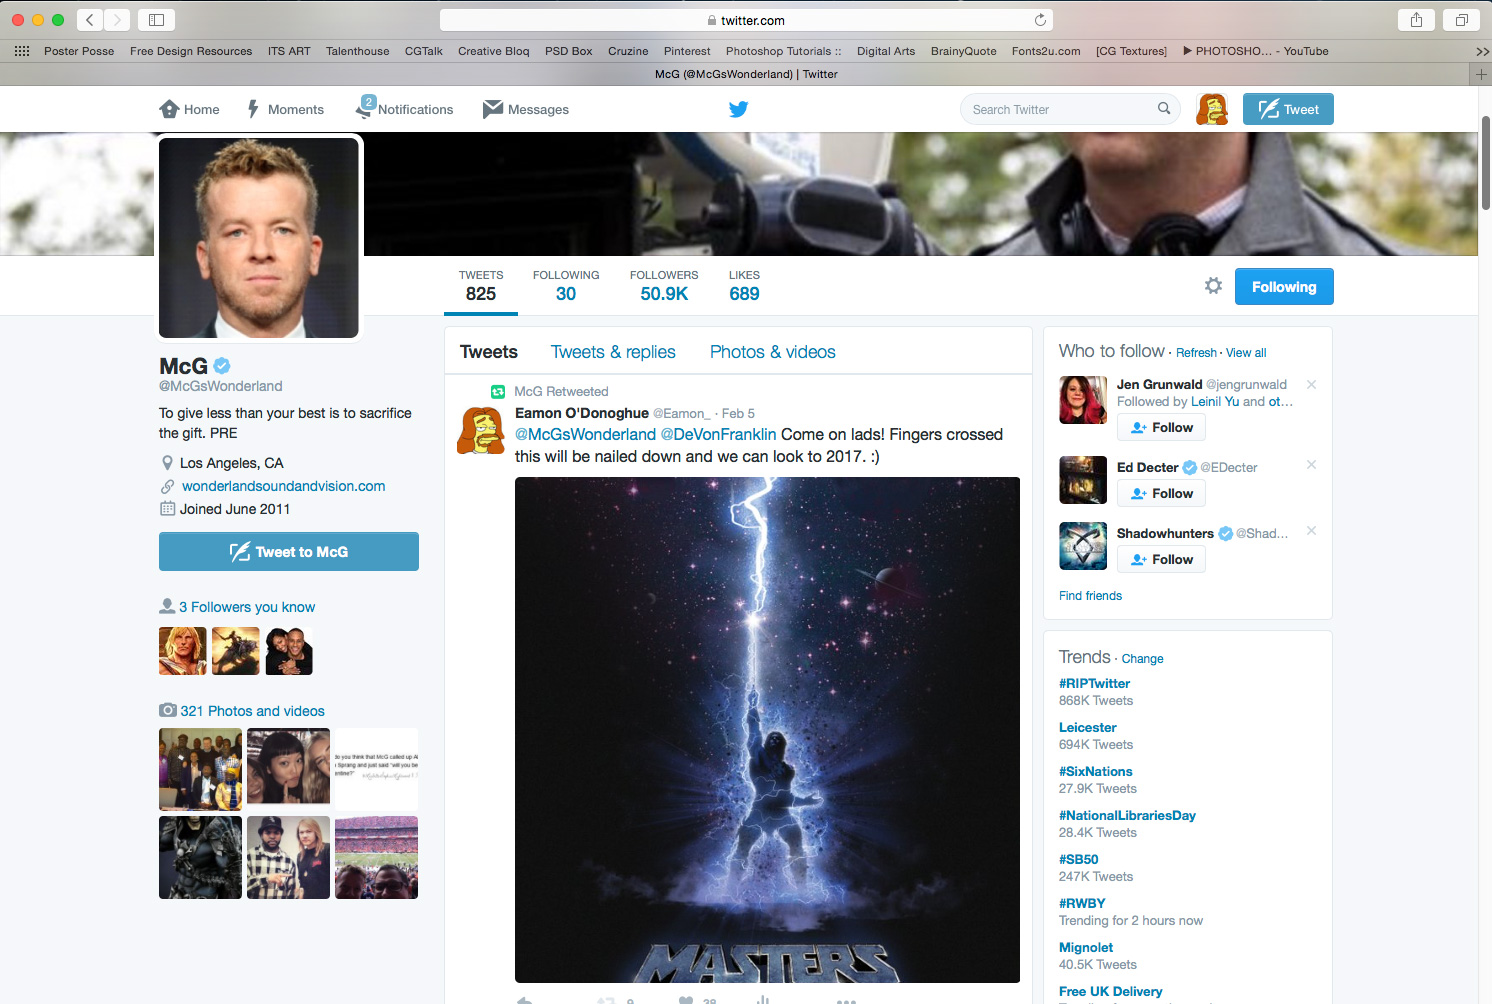Viewport: 1492px width, 1004px height.
Task: Refresh Who to follow suggestions
Action: pyautogui.click(x=1196, y=353)
